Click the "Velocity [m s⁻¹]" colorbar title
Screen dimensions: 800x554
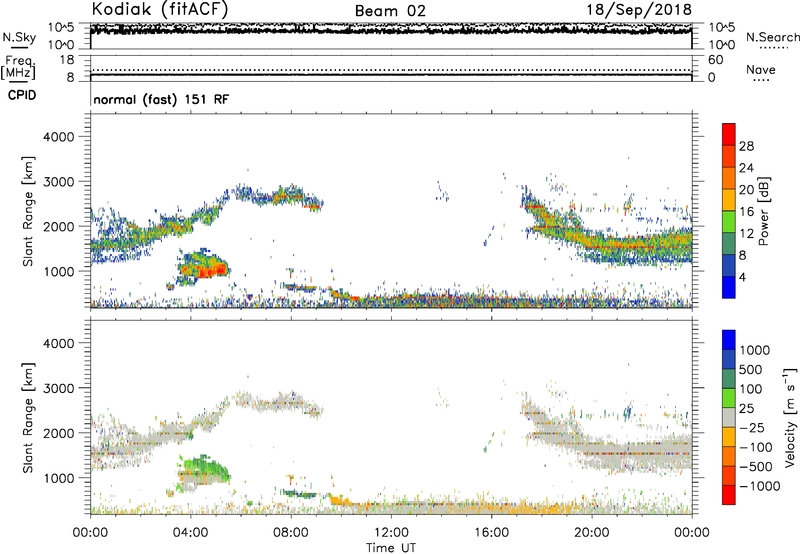pyautogui.click(x=790, y=416)
